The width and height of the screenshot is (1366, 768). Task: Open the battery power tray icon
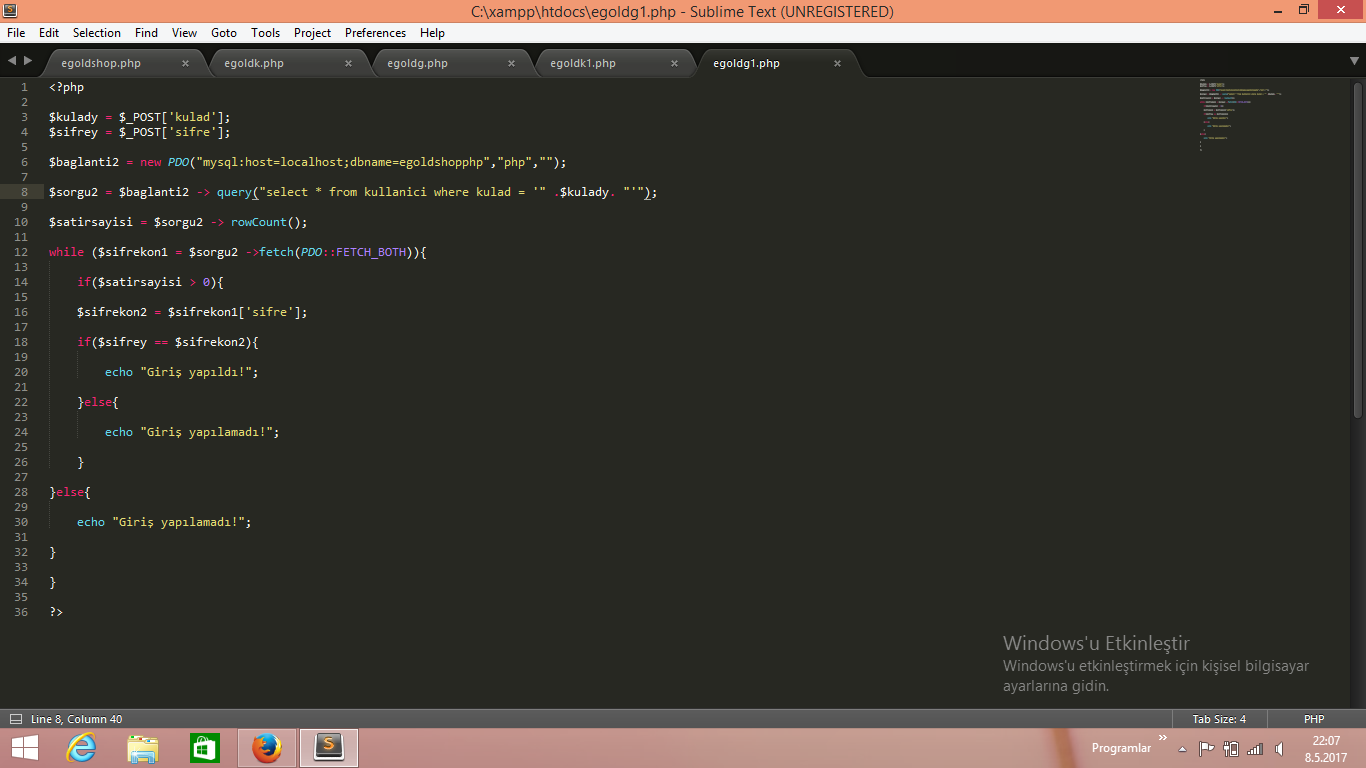coord(1231,748)
